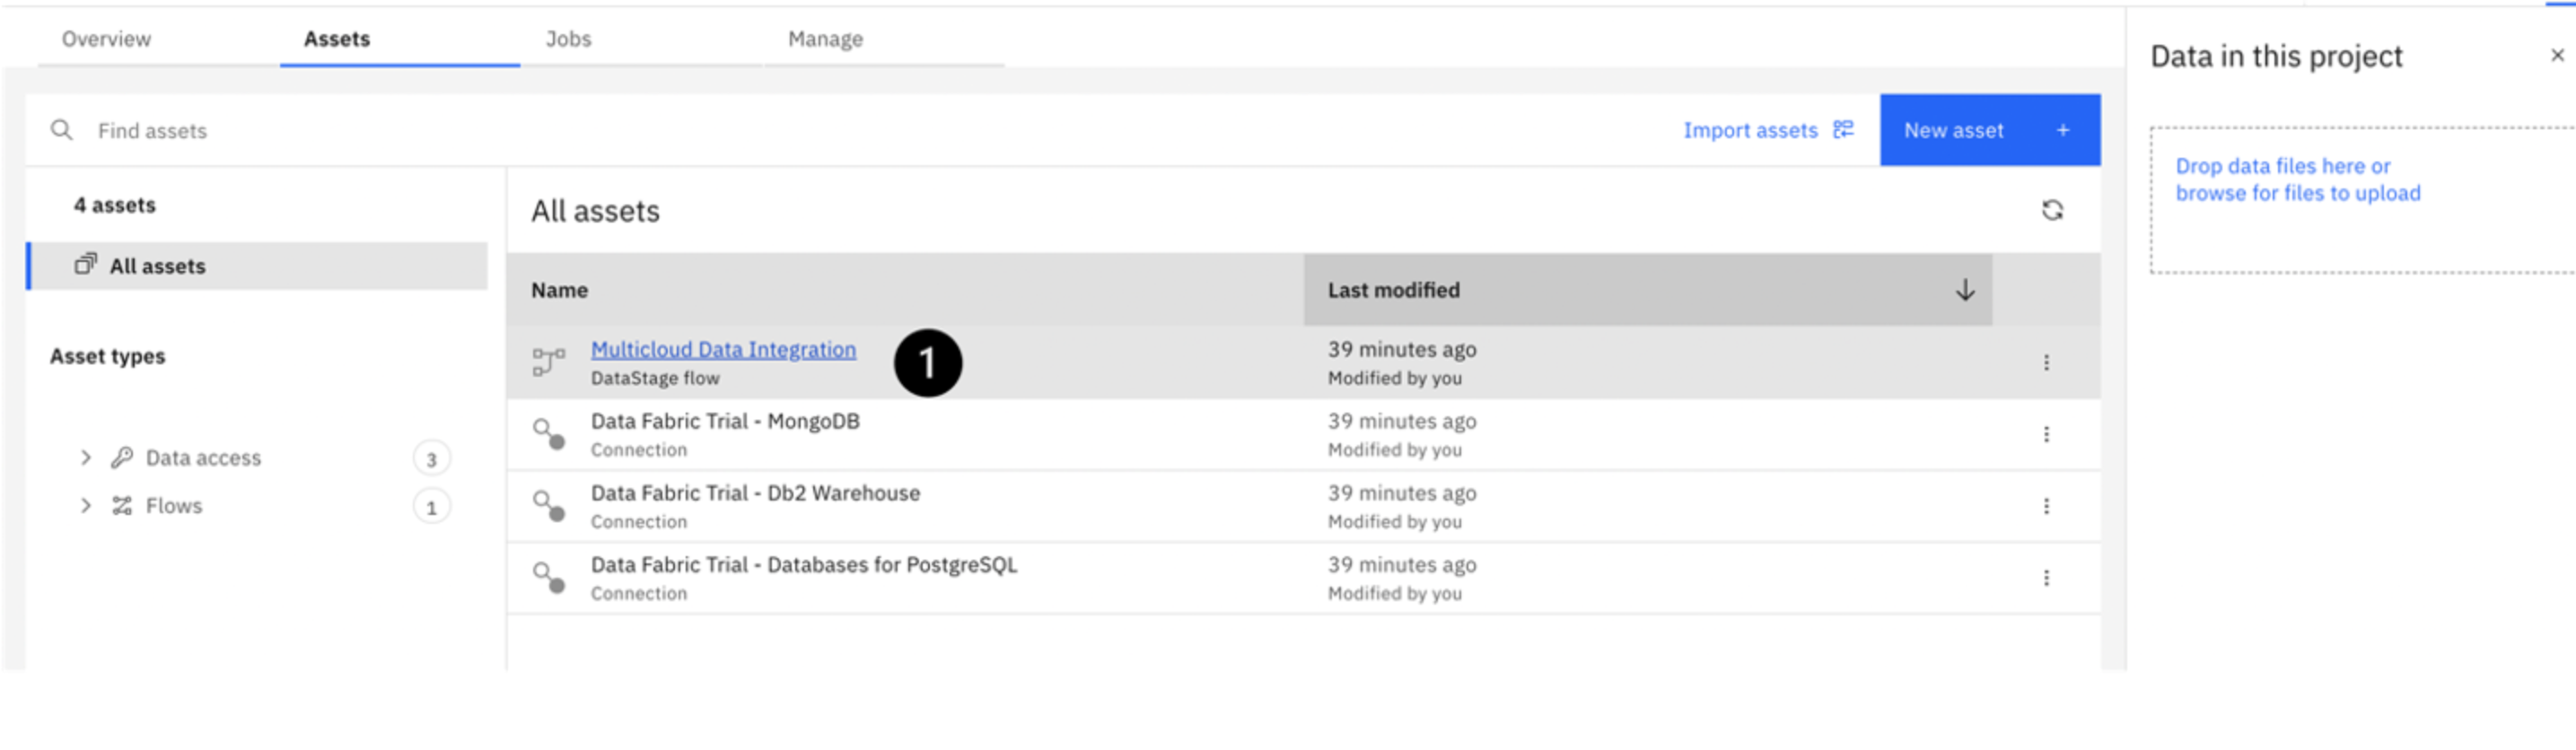Click the Data access count badge 3
The height and width of the screenshot is (750, 2576).
[x=431, y=459]
